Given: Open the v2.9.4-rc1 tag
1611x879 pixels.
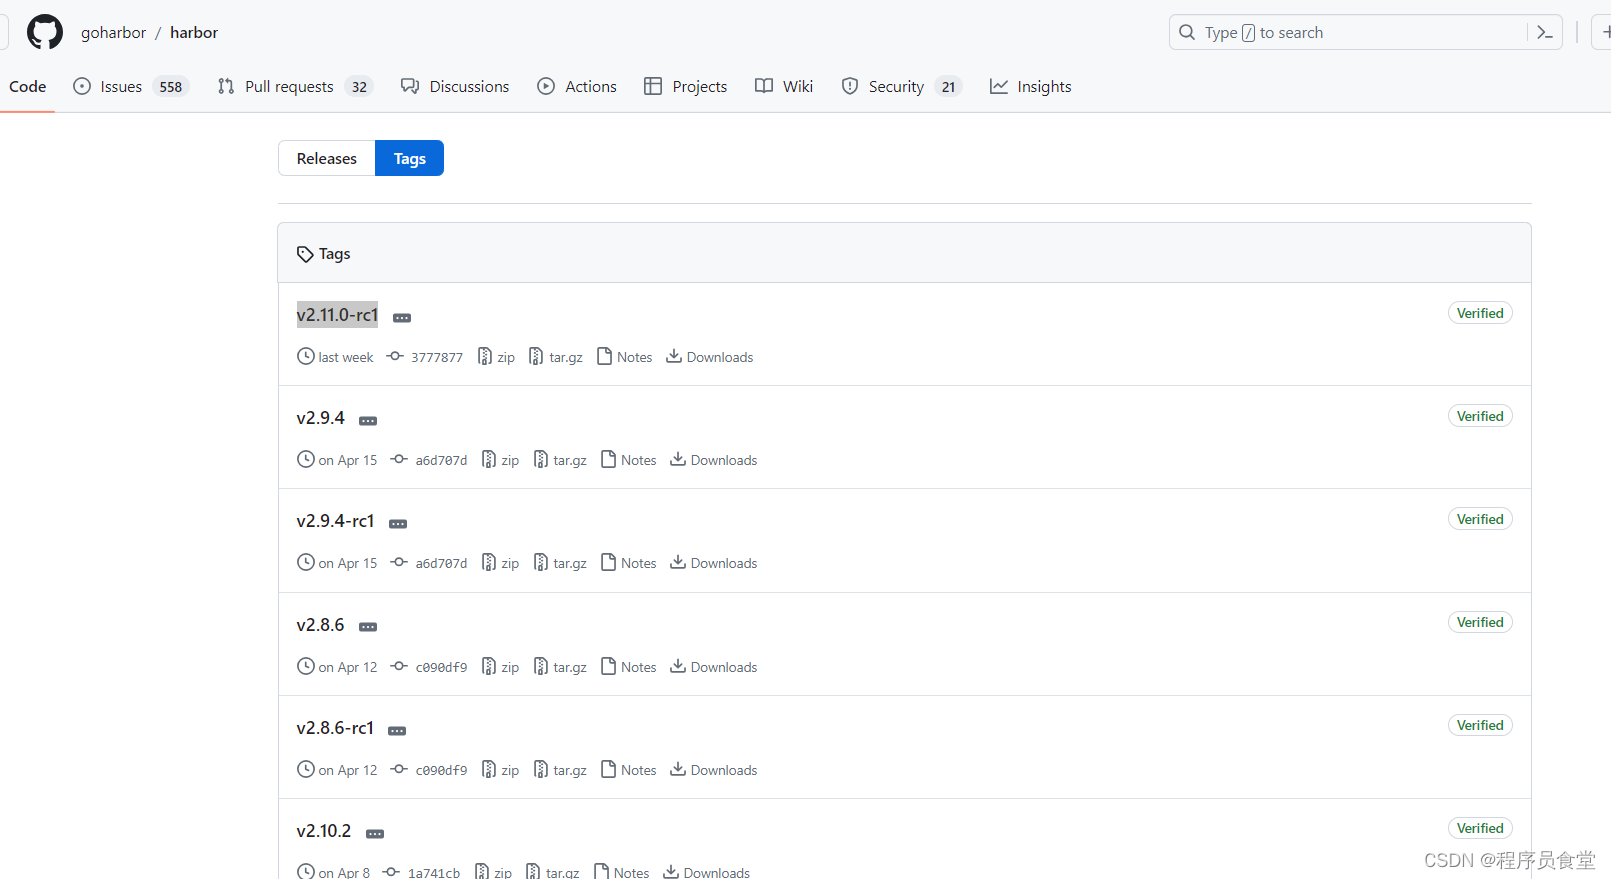Looking at the screenshot, I should click(x=335, y=521).
